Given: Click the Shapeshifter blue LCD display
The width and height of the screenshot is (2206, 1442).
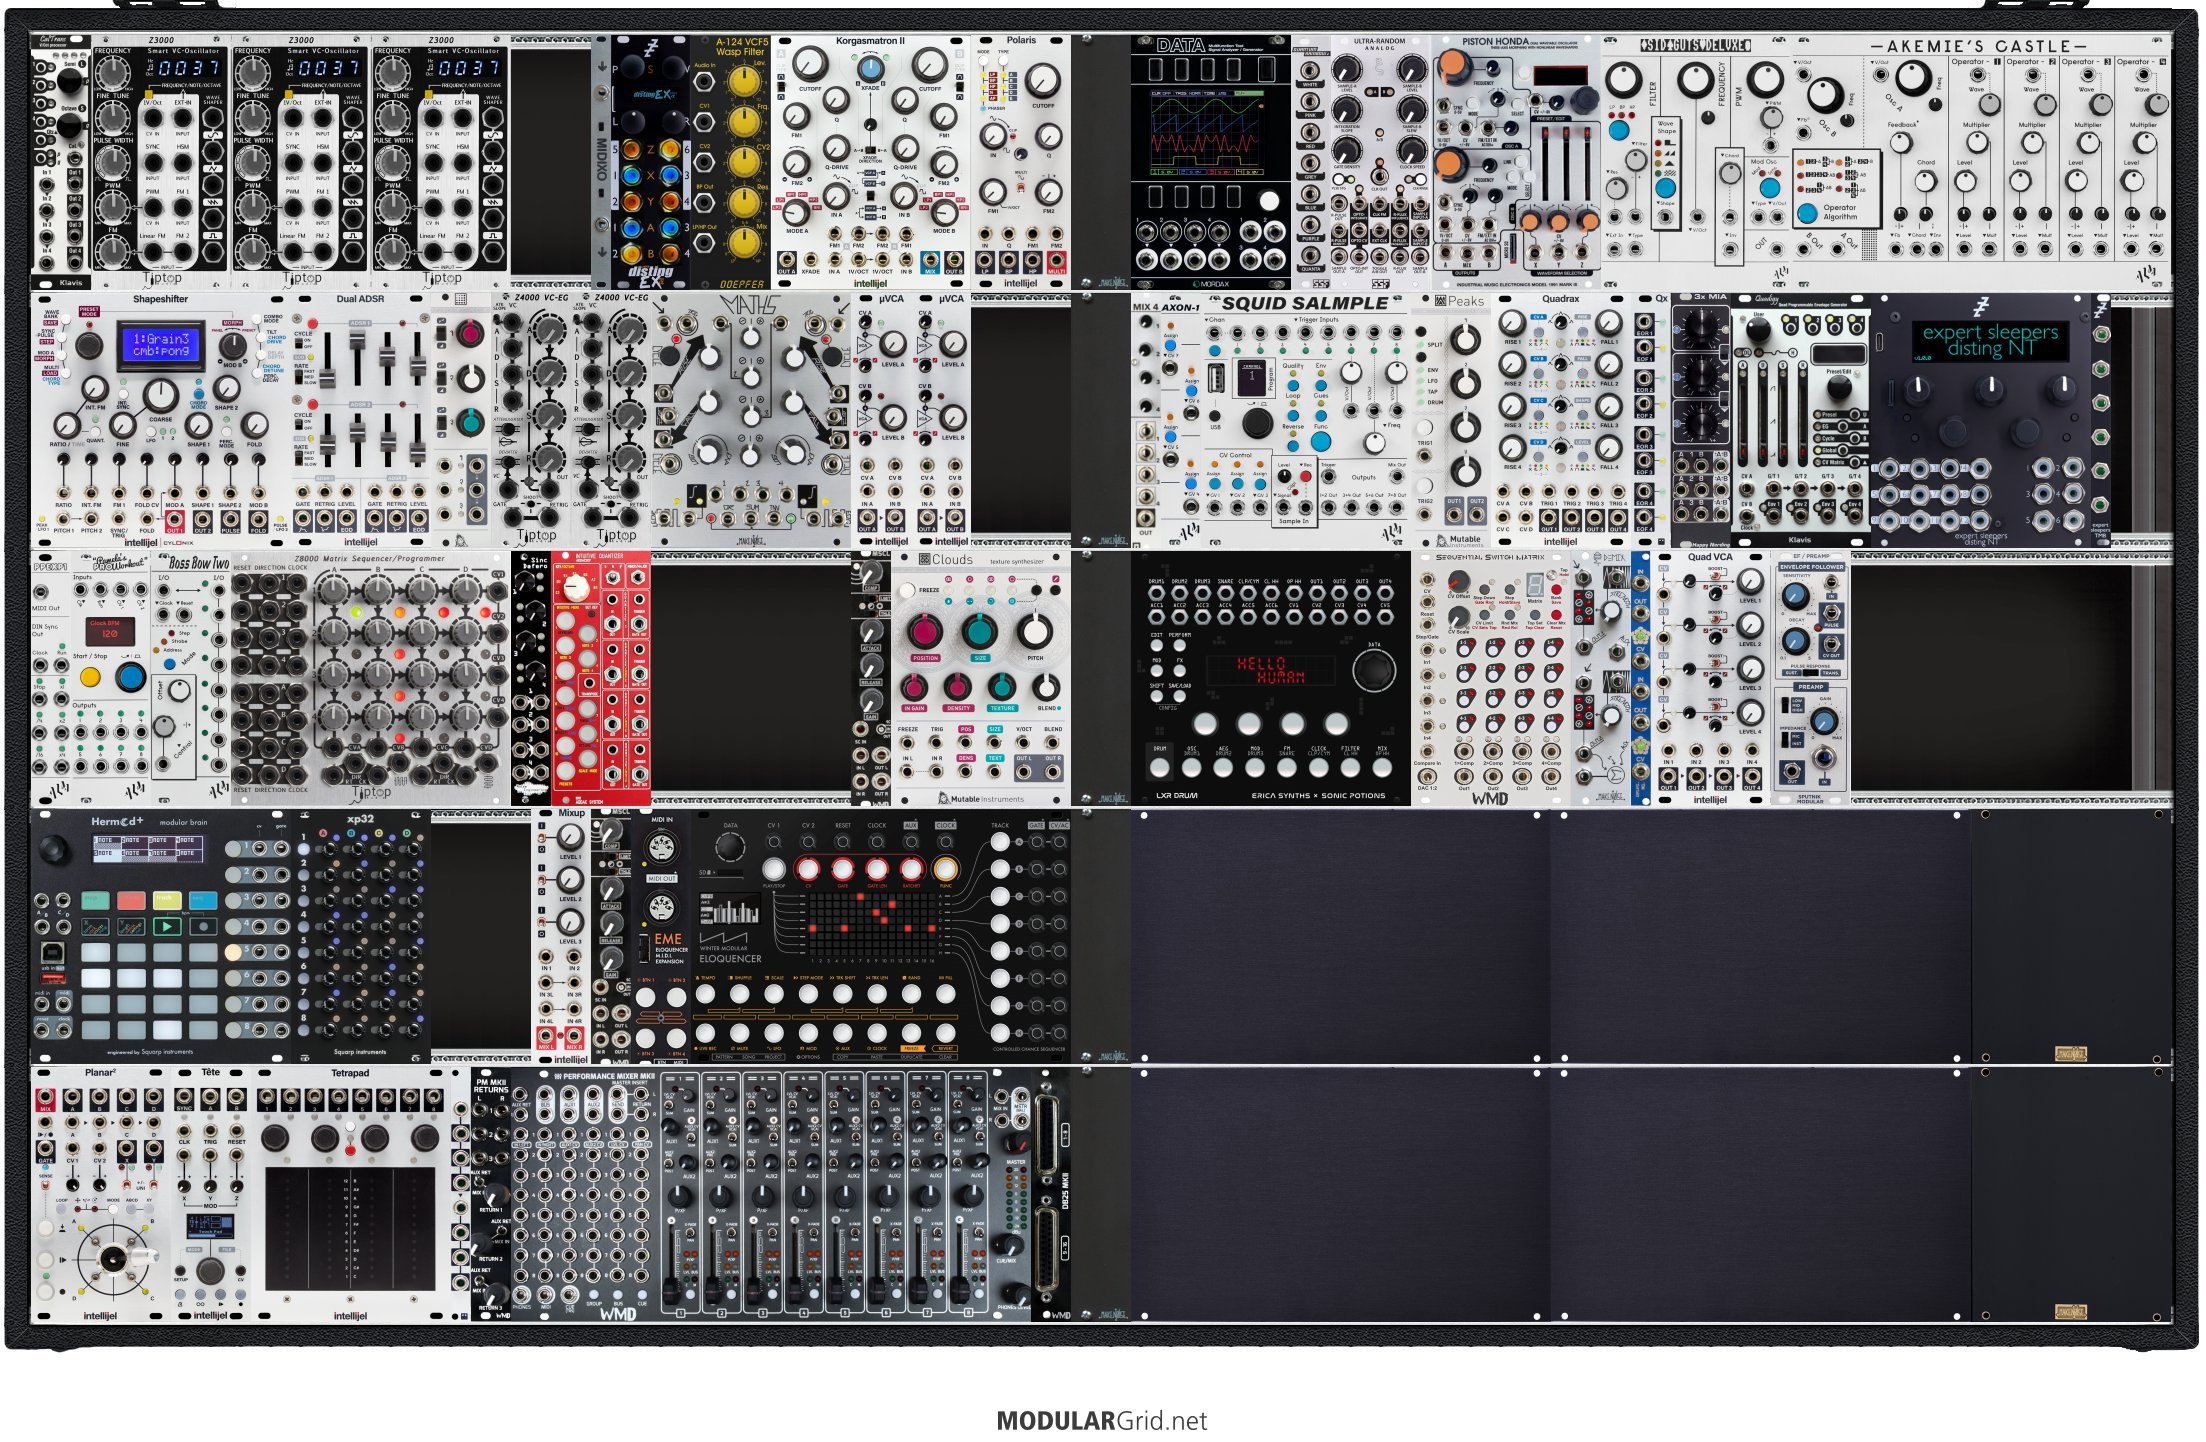Looking at the screenshot, I should pyautogui.click(x=160, y=346).
